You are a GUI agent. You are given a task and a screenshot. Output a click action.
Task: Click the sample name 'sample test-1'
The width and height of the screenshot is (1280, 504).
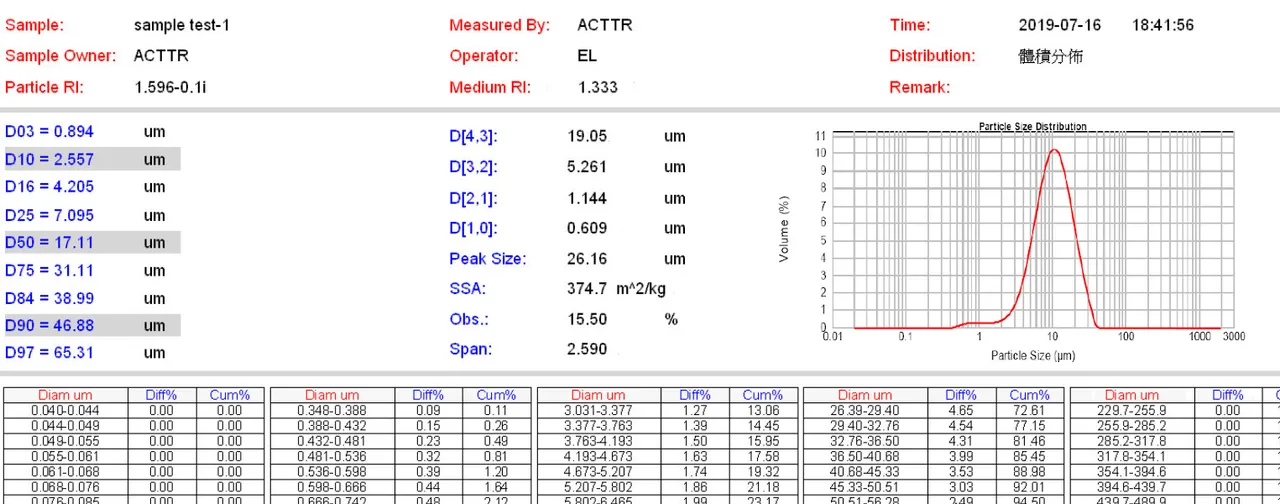click(x=182, y=25)
